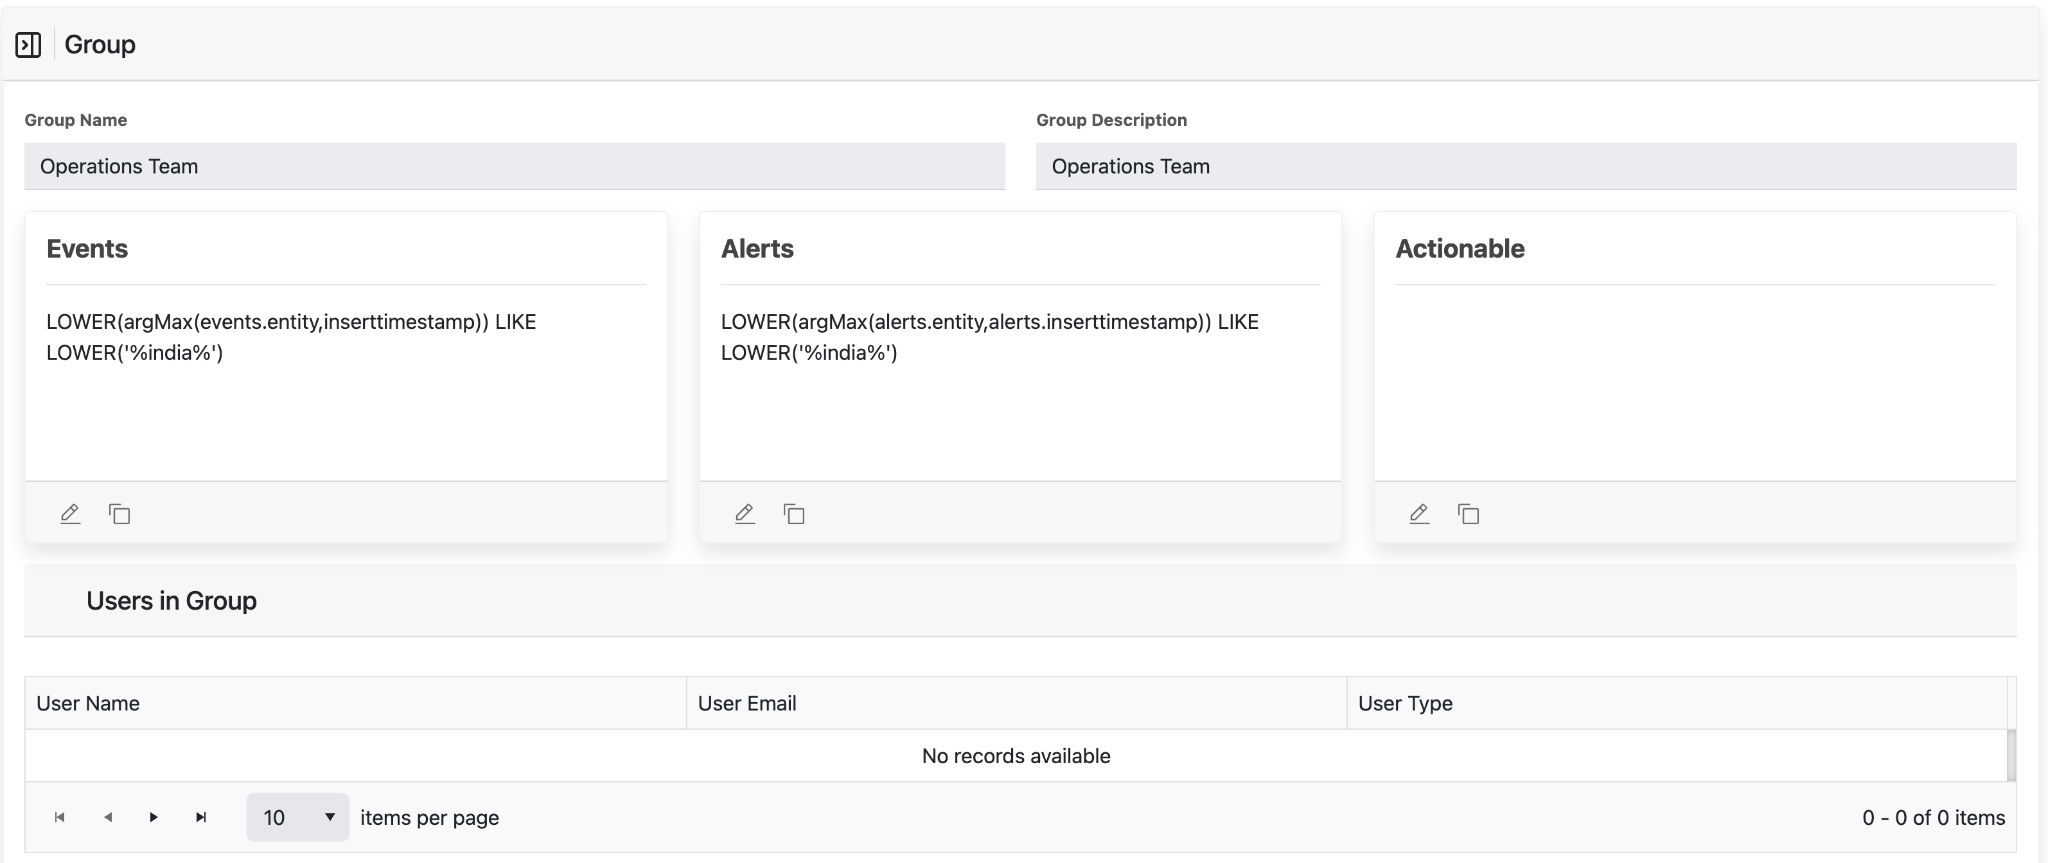The image size is (2048, 863).
Task: Sort by the User Name column header
Action: (x=88, y=704)
